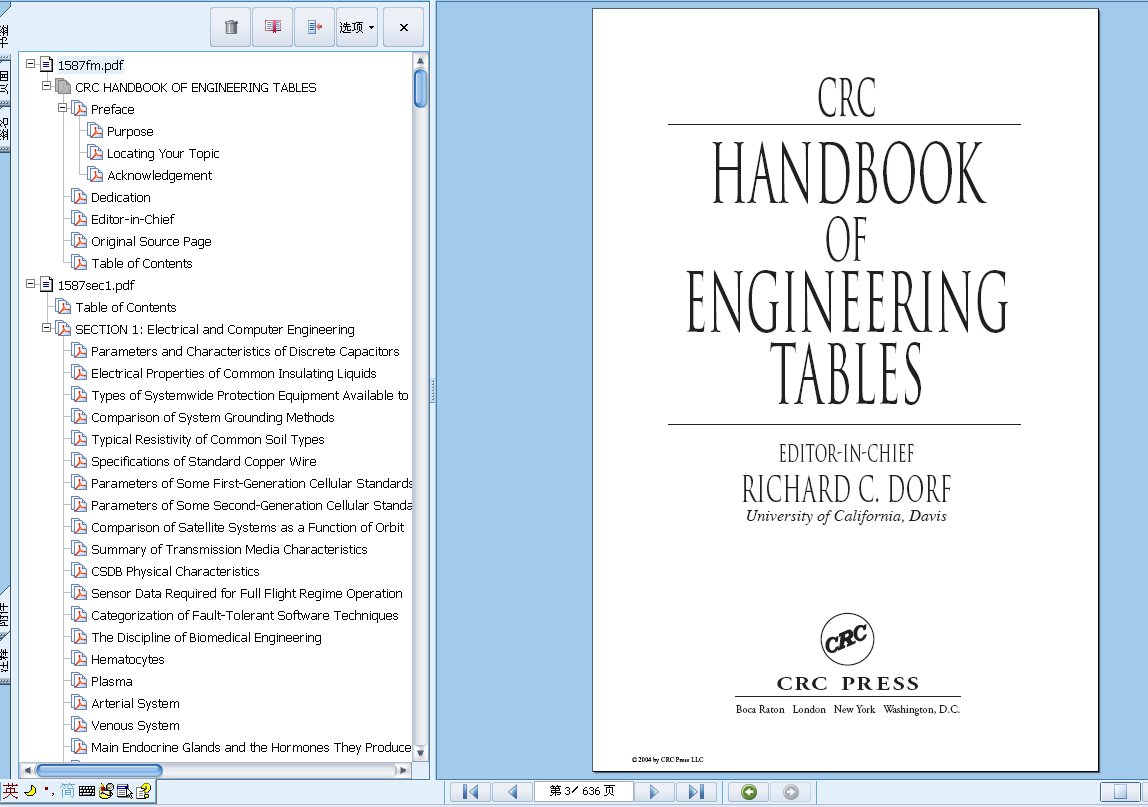This screenshot has height=807, width=1148.
Task: Open the 选项 options dropdown
Action: 357,27
